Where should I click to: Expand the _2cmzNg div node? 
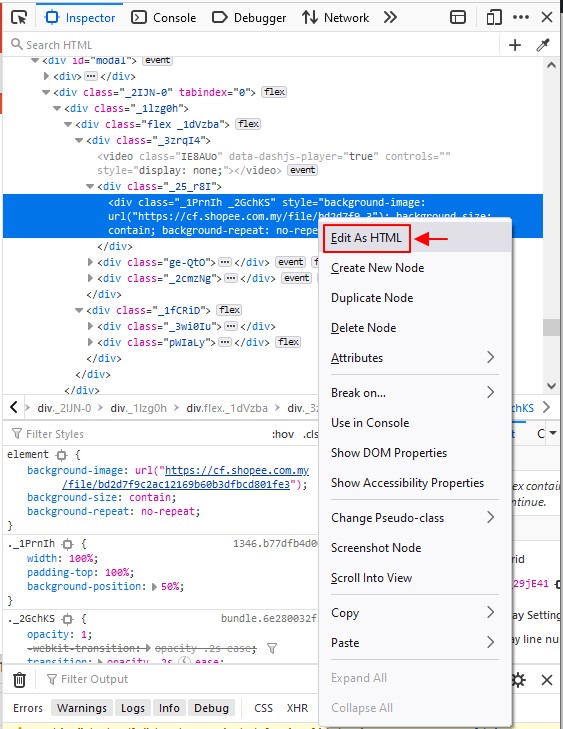[x=91, y=278]
